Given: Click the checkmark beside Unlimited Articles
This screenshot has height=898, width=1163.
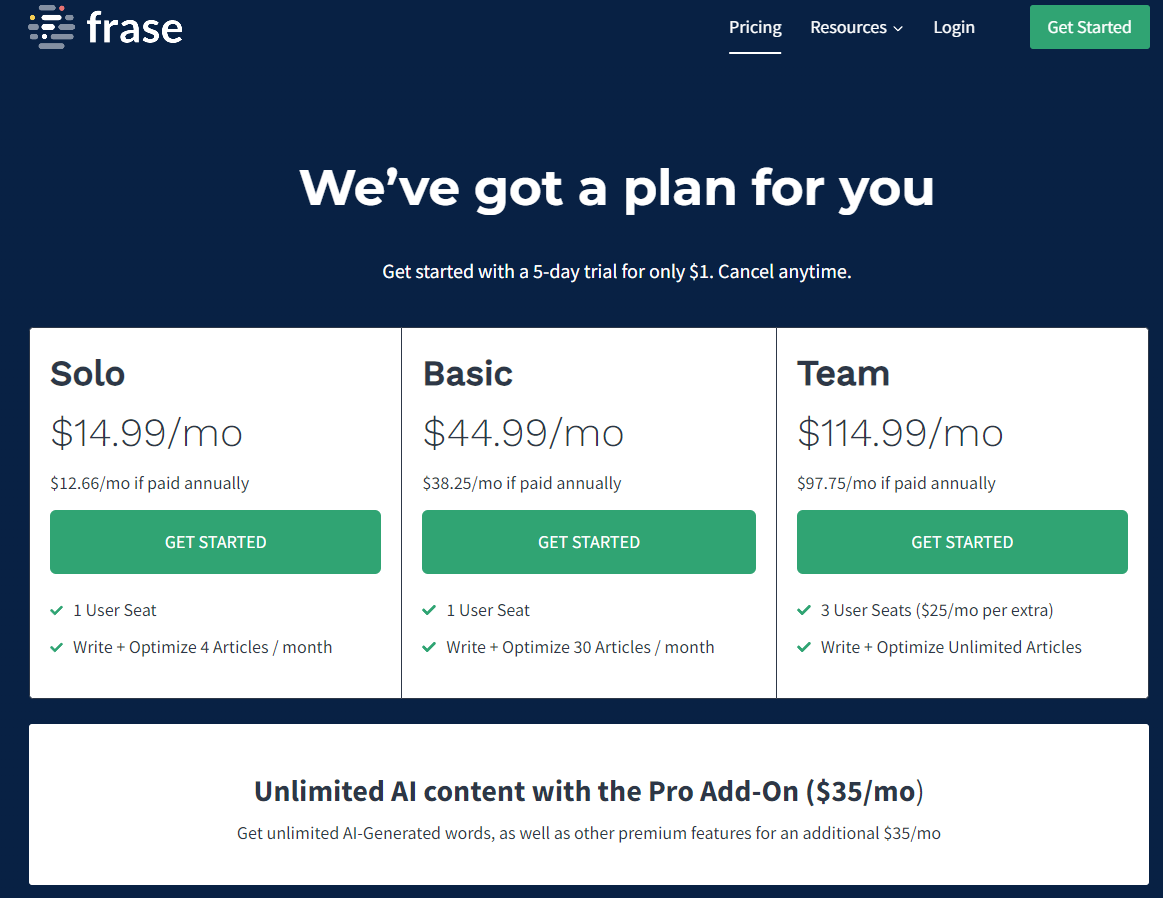Looking at the screenshot, I should click(x=804, y=647).
